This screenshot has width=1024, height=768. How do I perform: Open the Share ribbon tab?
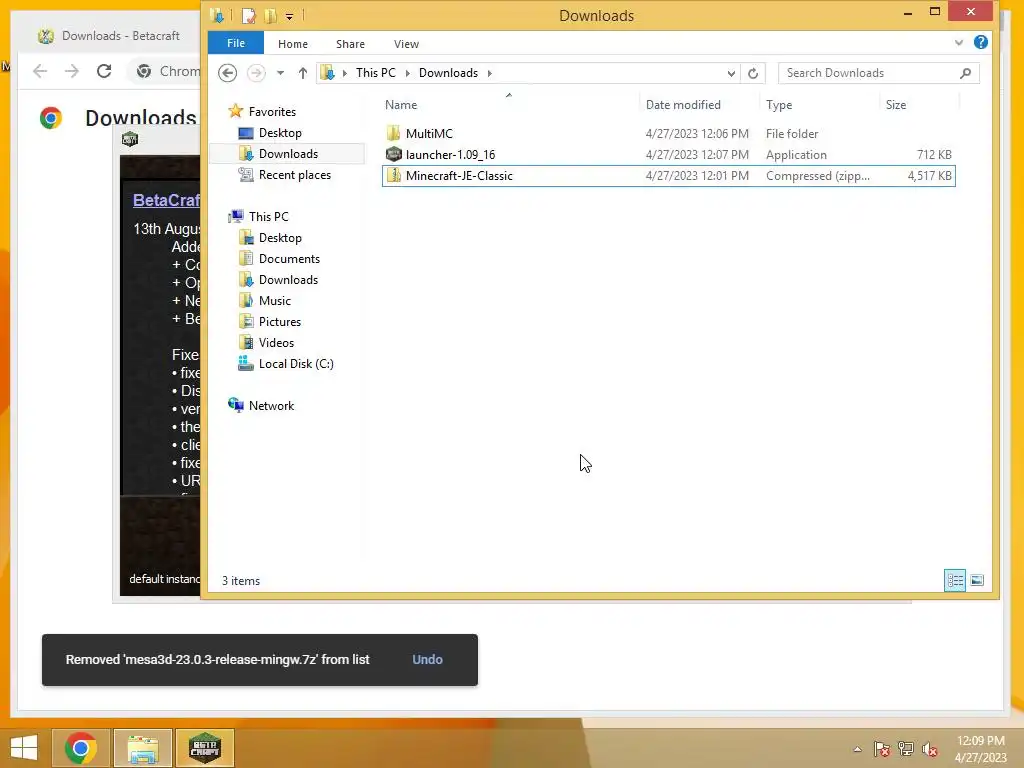(350, 44)
